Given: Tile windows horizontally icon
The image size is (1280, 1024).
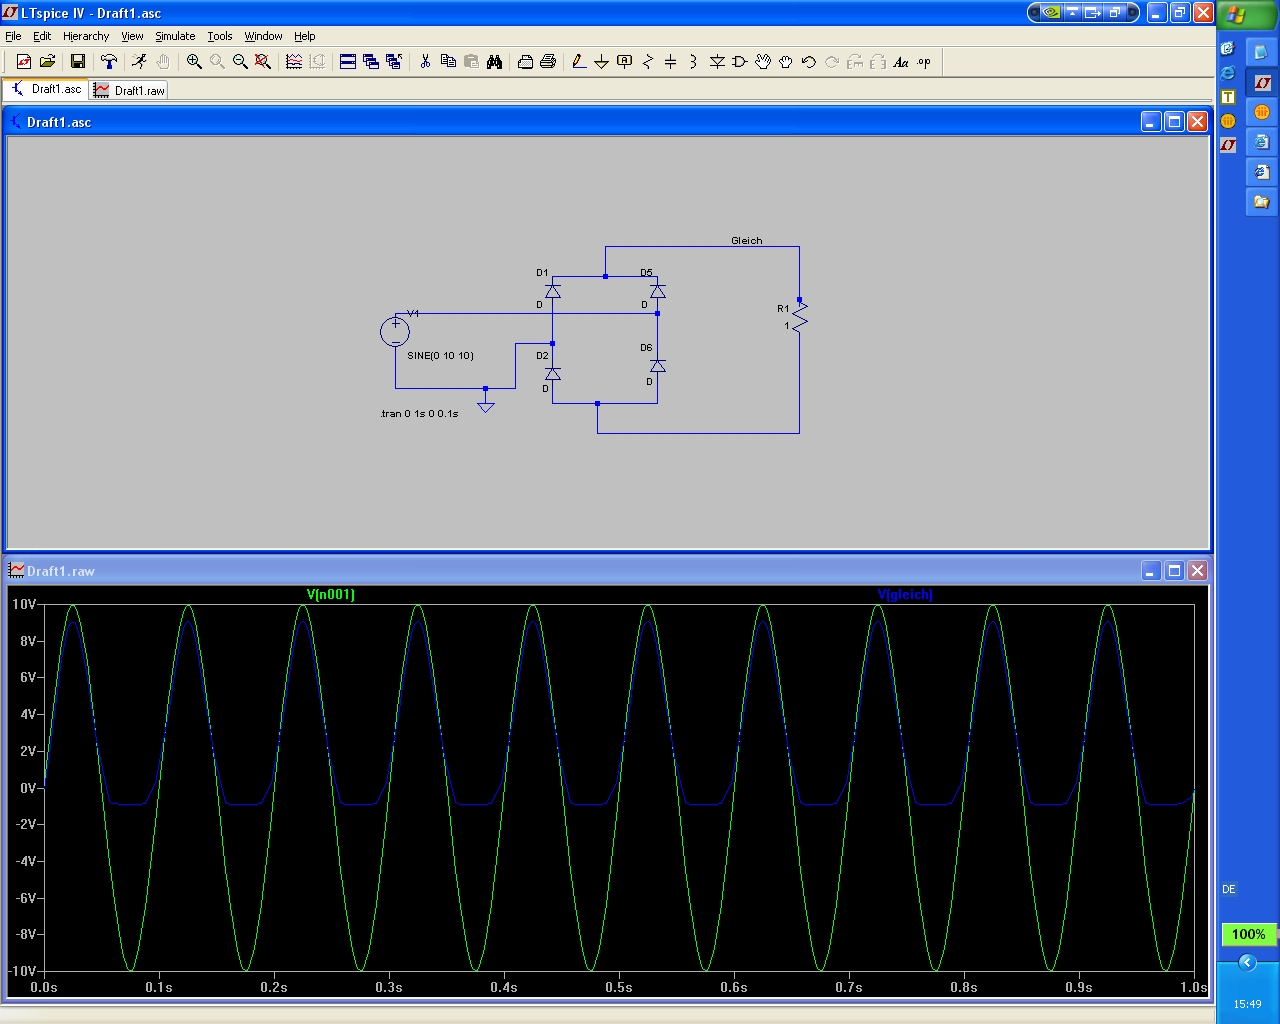Looking at the screenshot, I should pyautogui.click(x=348, y=62).
